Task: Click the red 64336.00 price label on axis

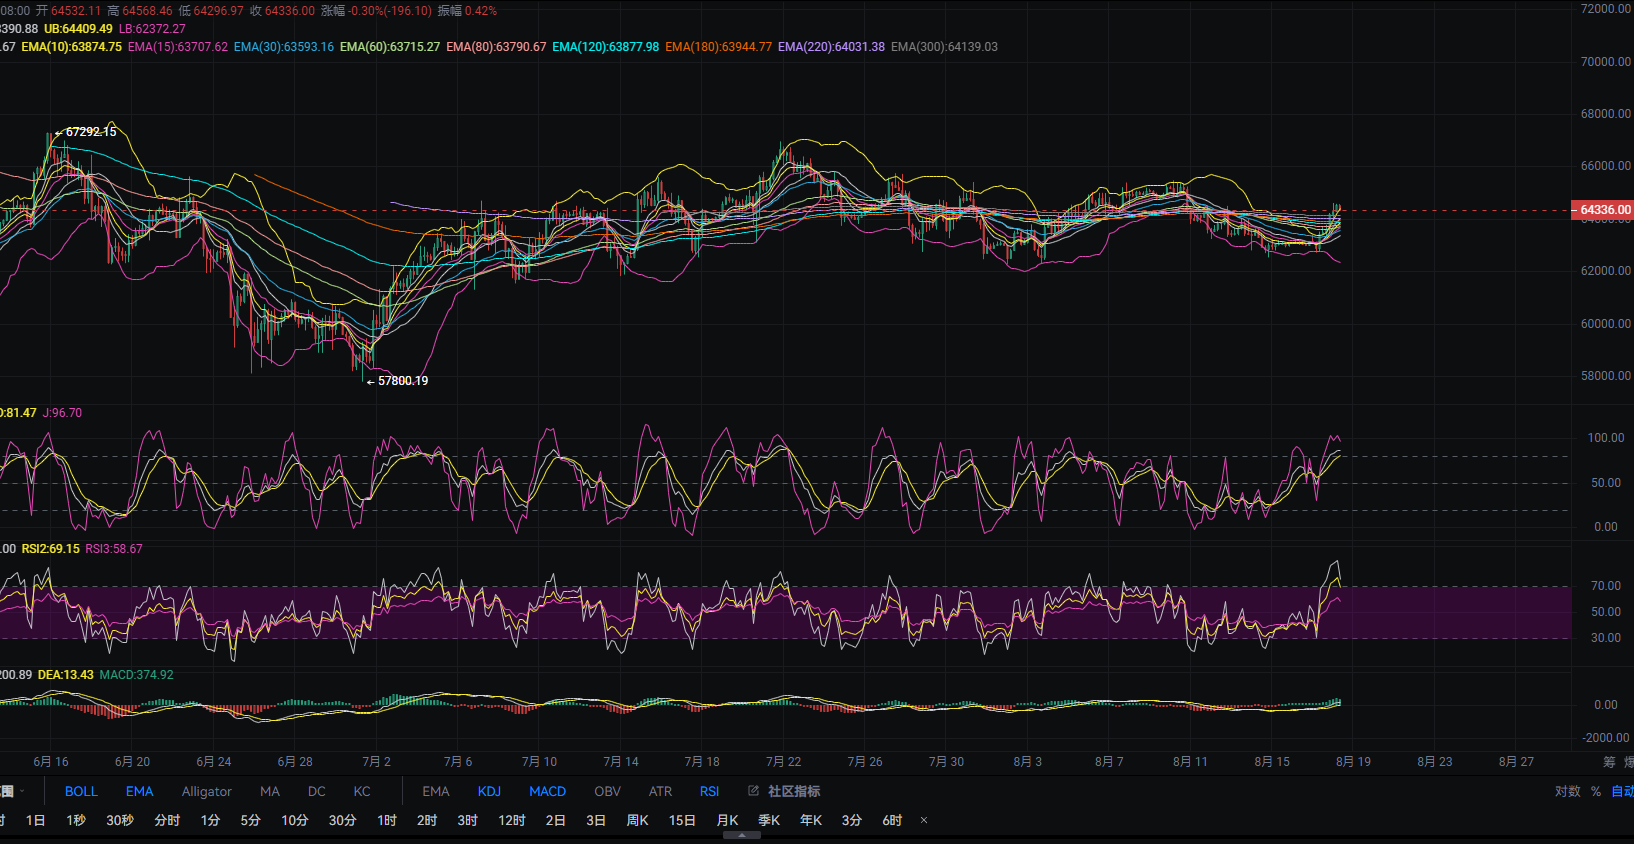Action: [1603, 210]
